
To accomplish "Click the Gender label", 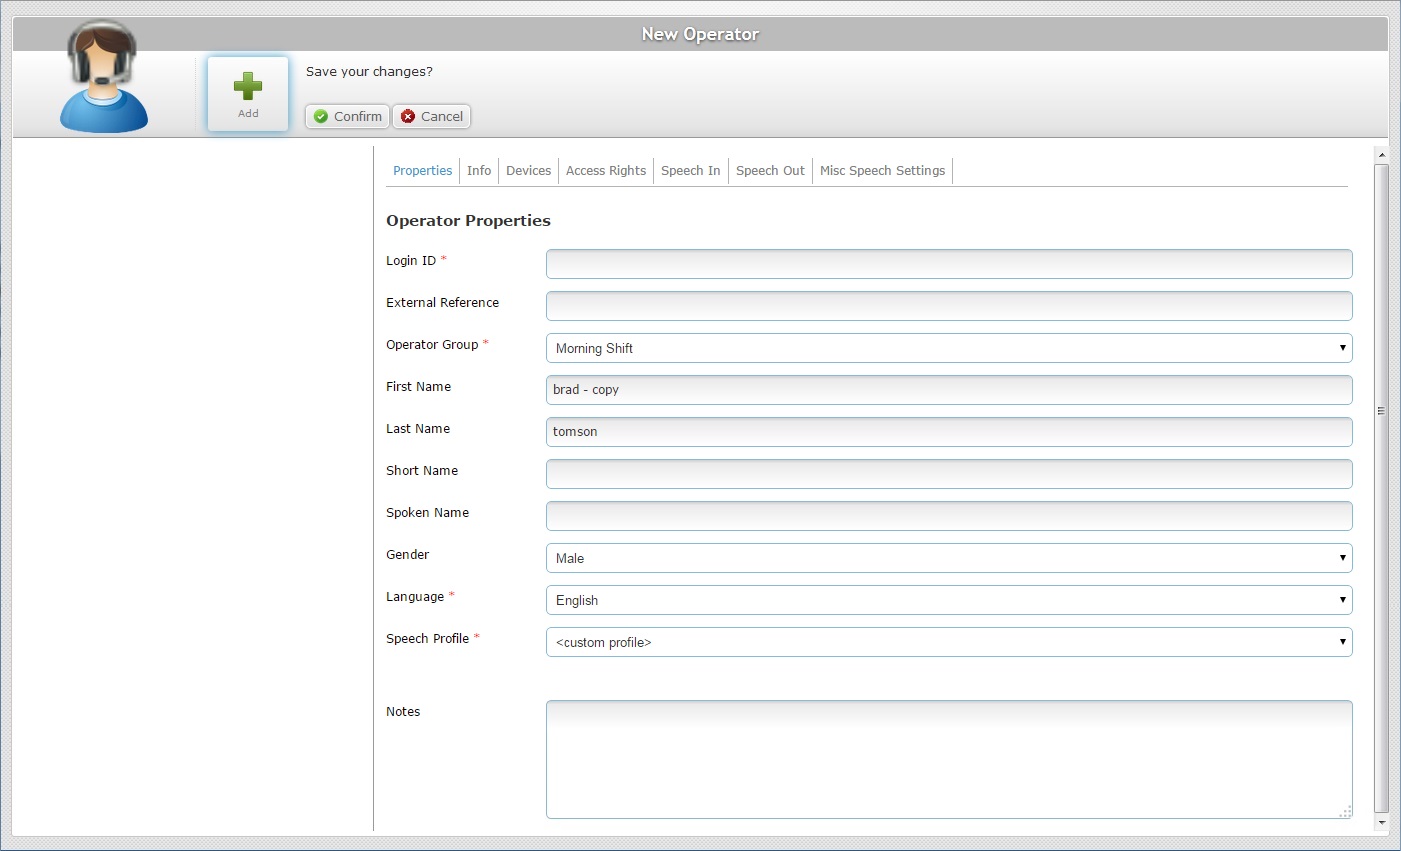I will click(407, 555).
